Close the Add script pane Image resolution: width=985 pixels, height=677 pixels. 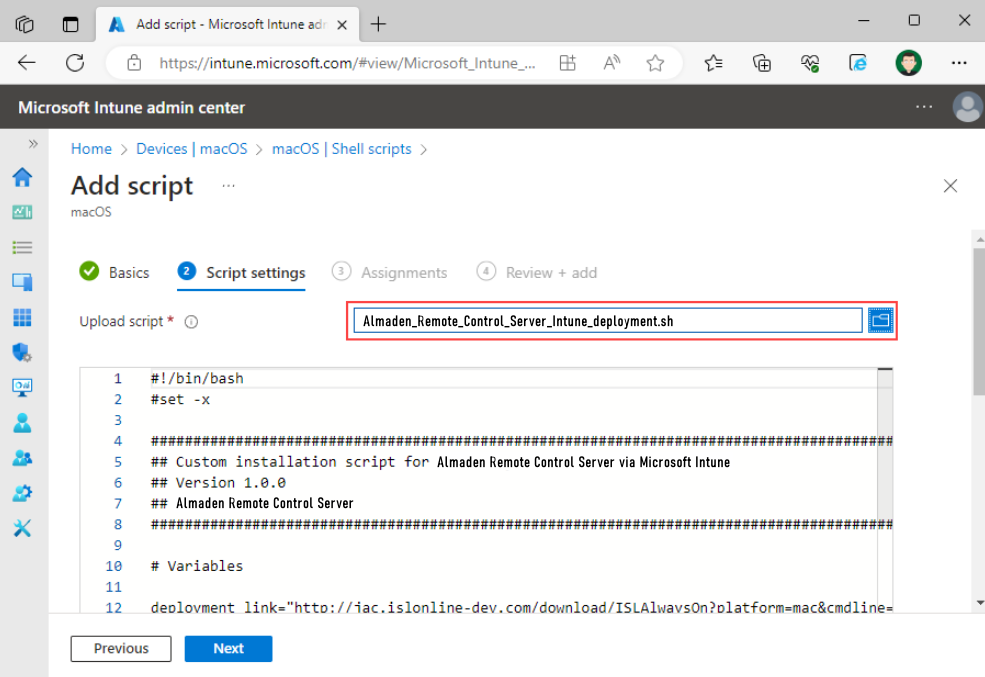tap(950, 186)
